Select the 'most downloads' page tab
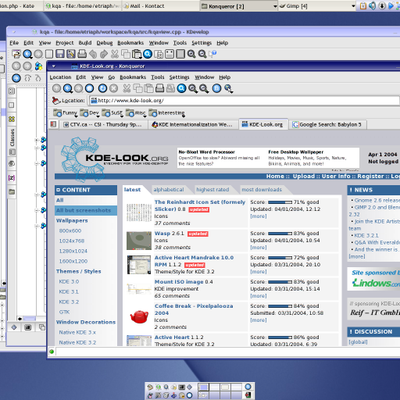The image size is (400, 400). (262, 190)
